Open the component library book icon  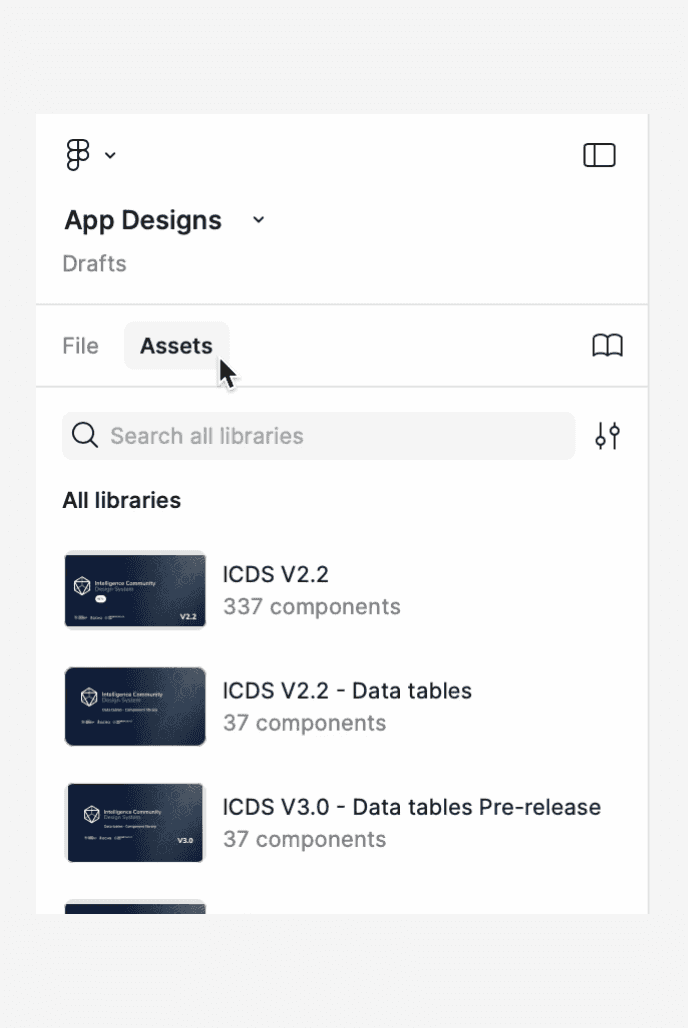pos(609,345)
